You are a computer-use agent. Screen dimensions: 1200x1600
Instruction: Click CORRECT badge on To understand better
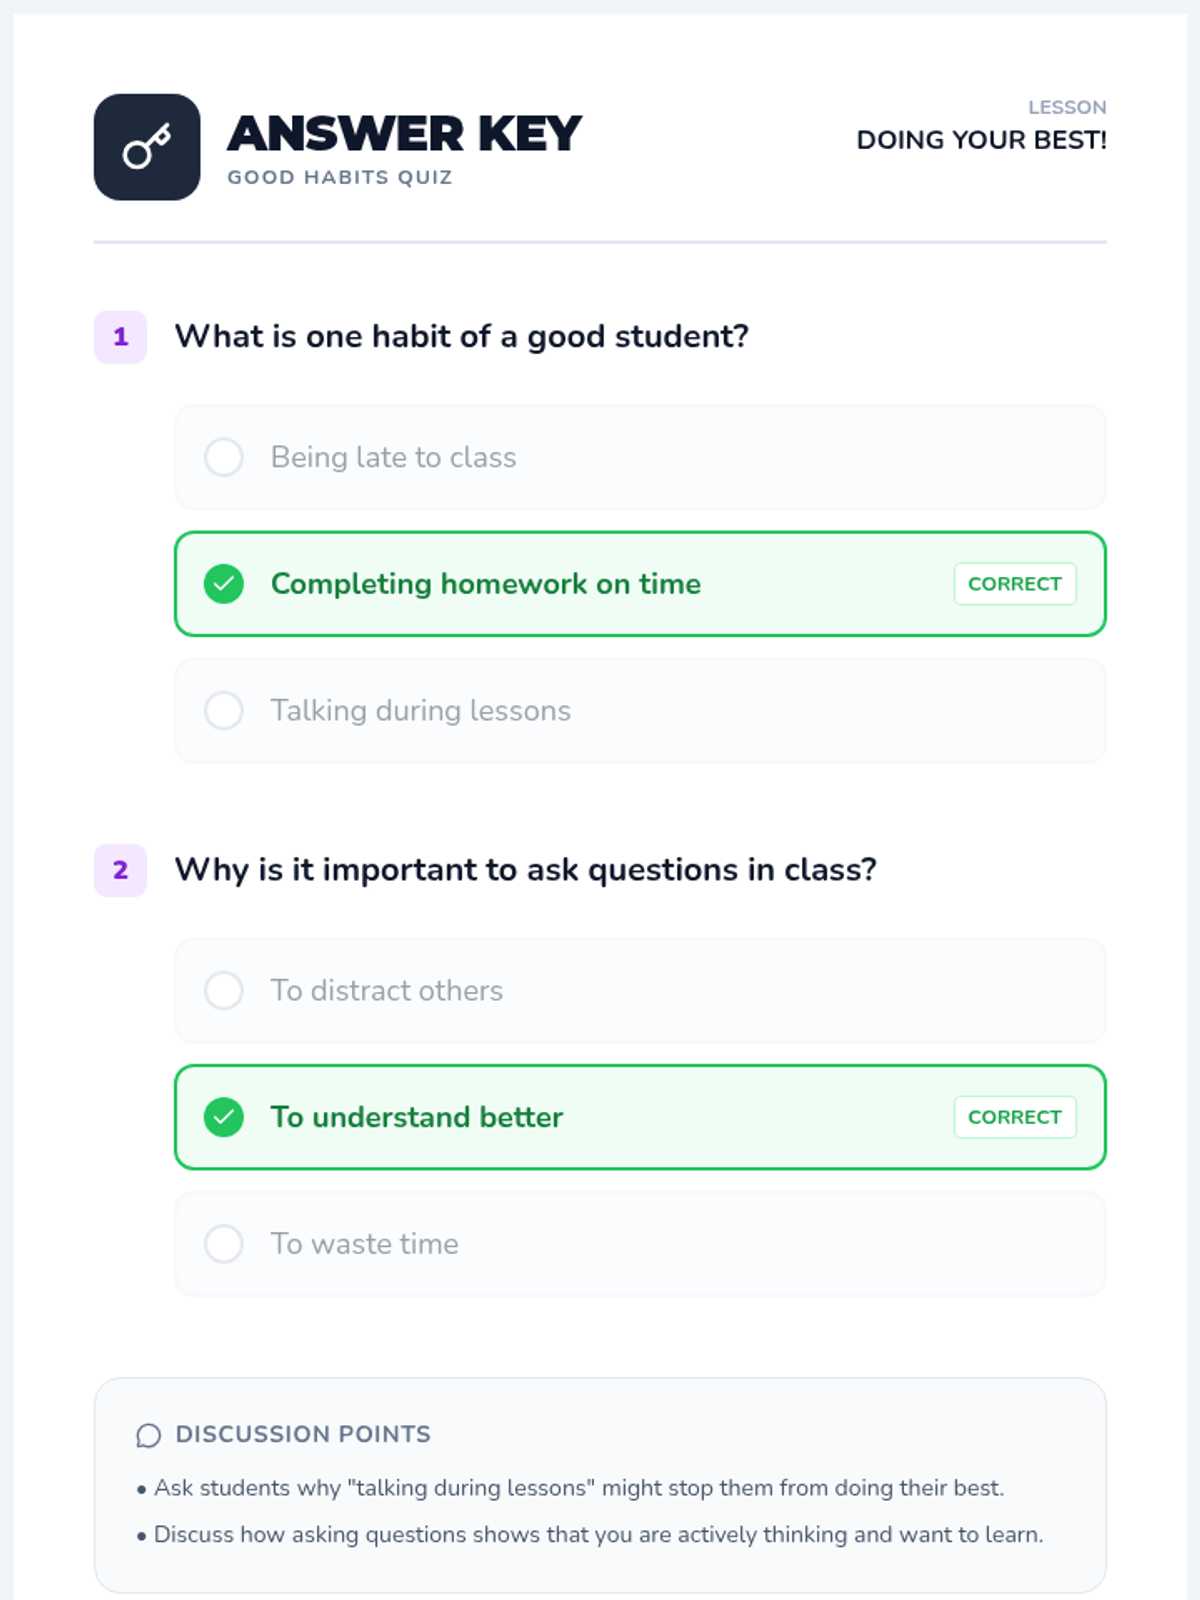pyautogui.click(x=1014, y=1117)
